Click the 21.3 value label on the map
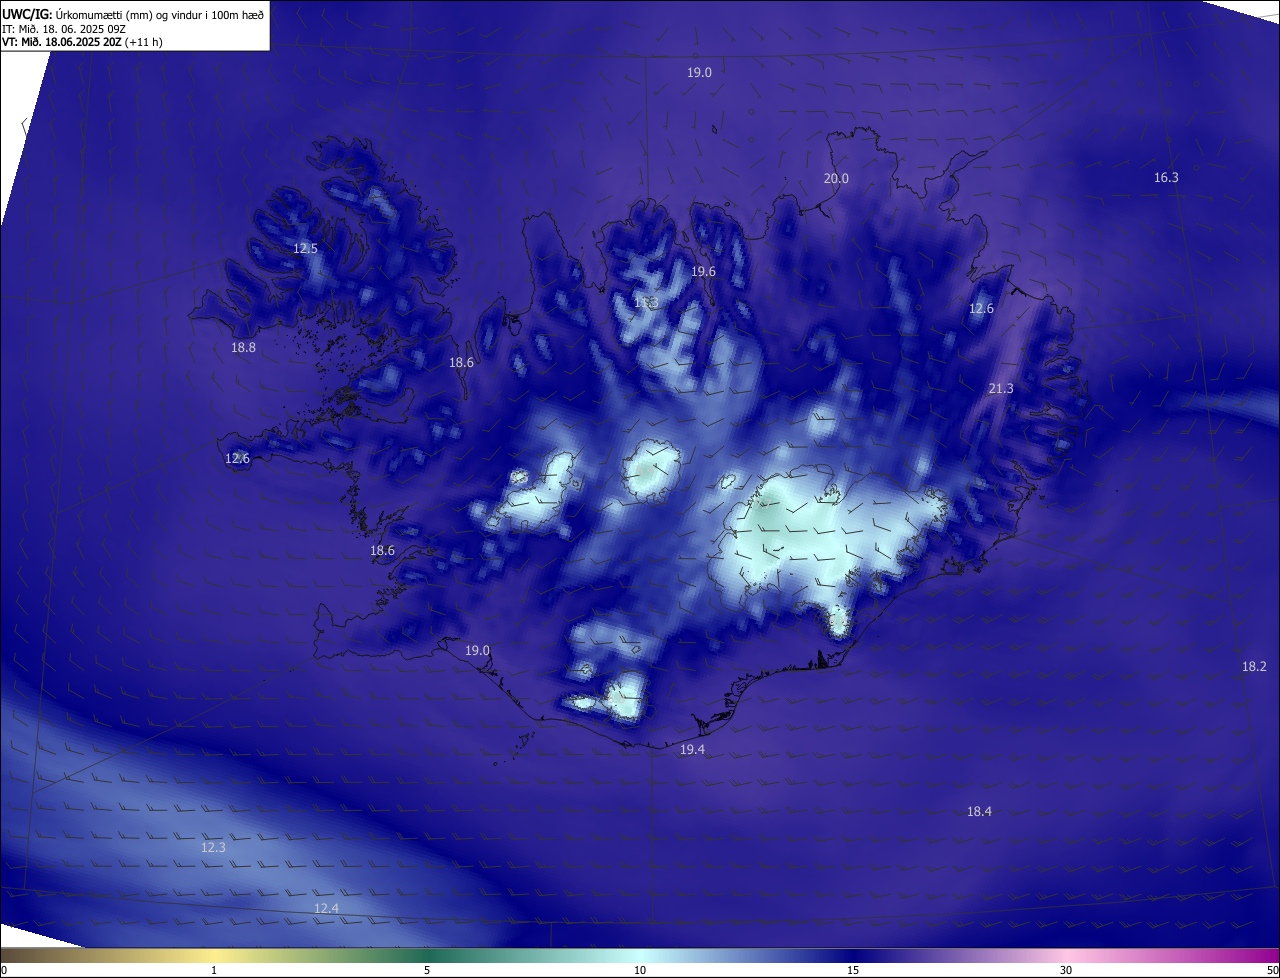Viewport: 1280px width, 978px height. tap(1000, 388)
